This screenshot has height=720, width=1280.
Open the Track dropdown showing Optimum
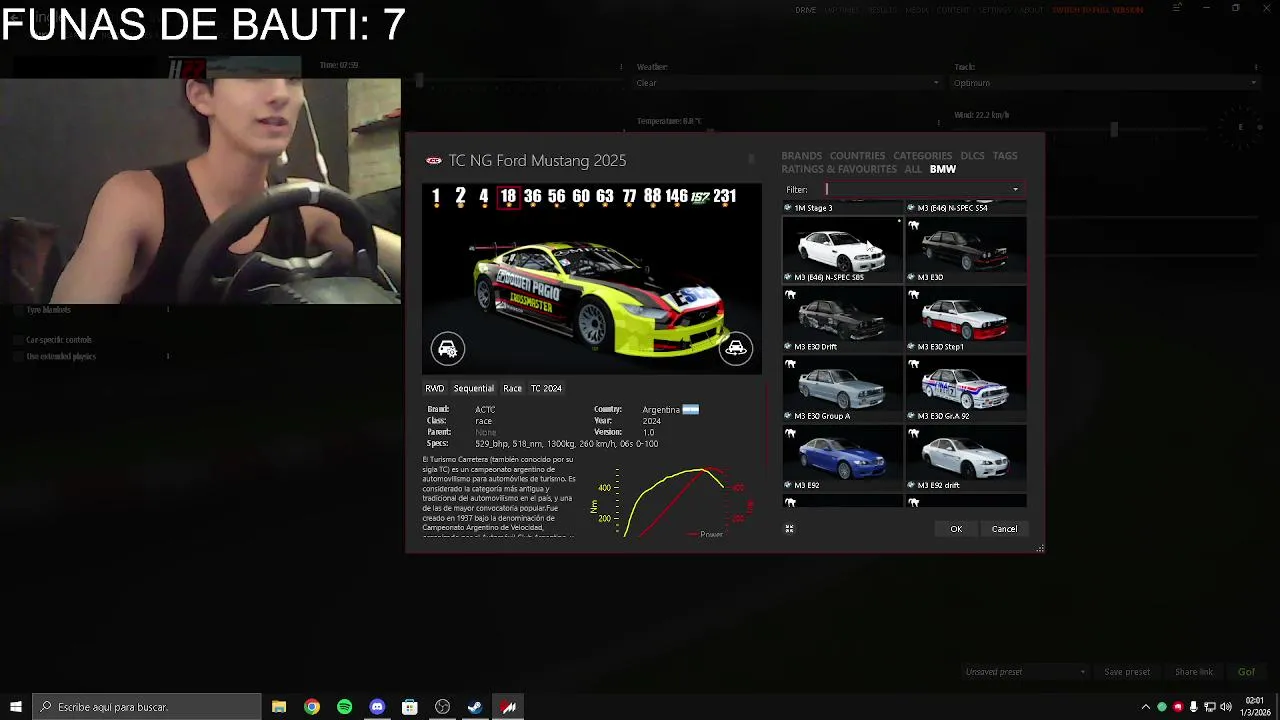(x=1106, y=83)
